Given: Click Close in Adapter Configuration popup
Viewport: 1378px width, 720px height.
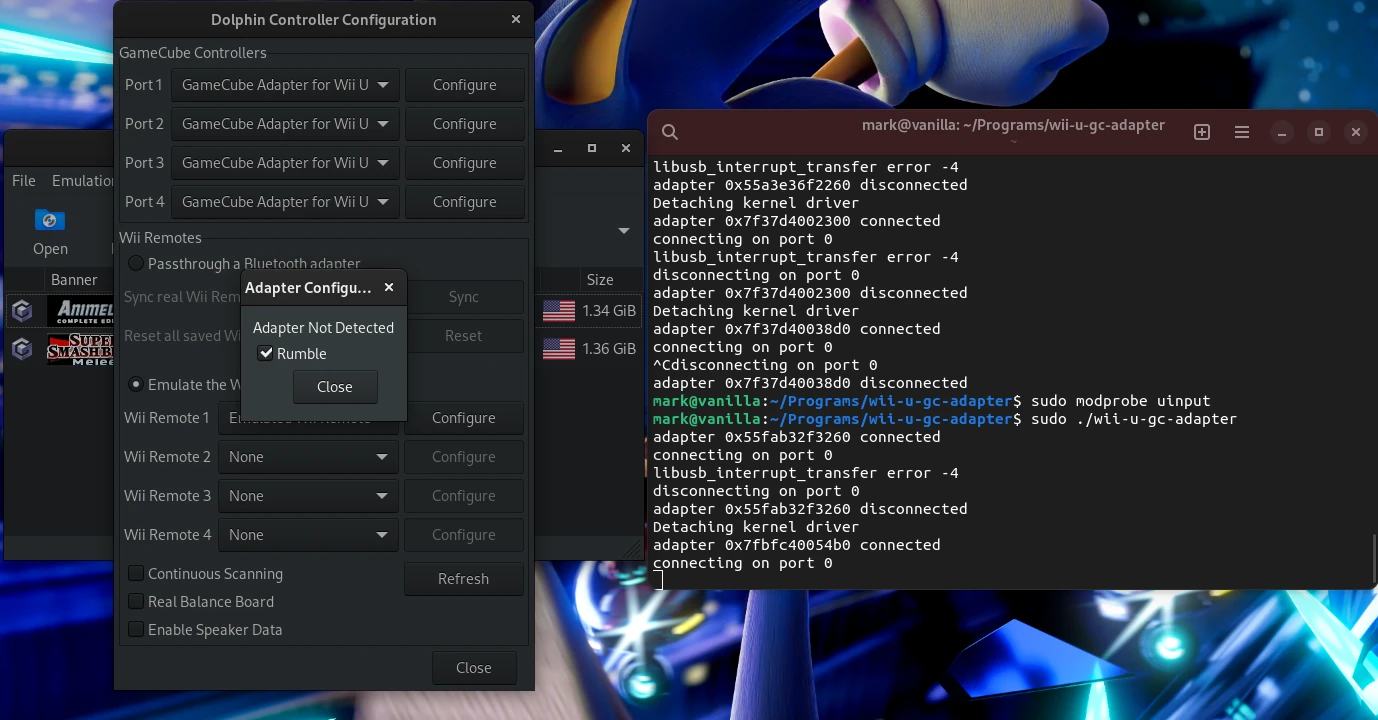Looking at the screenshot, I should tap(335, 387).
